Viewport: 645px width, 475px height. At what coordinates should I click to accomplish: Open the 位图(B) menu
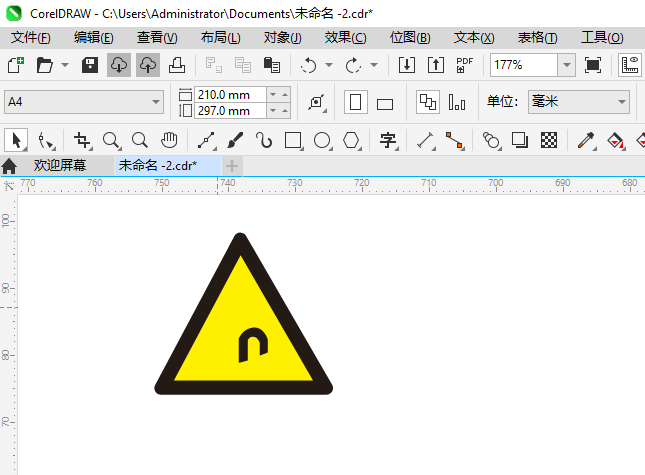(x=410, y=38)
